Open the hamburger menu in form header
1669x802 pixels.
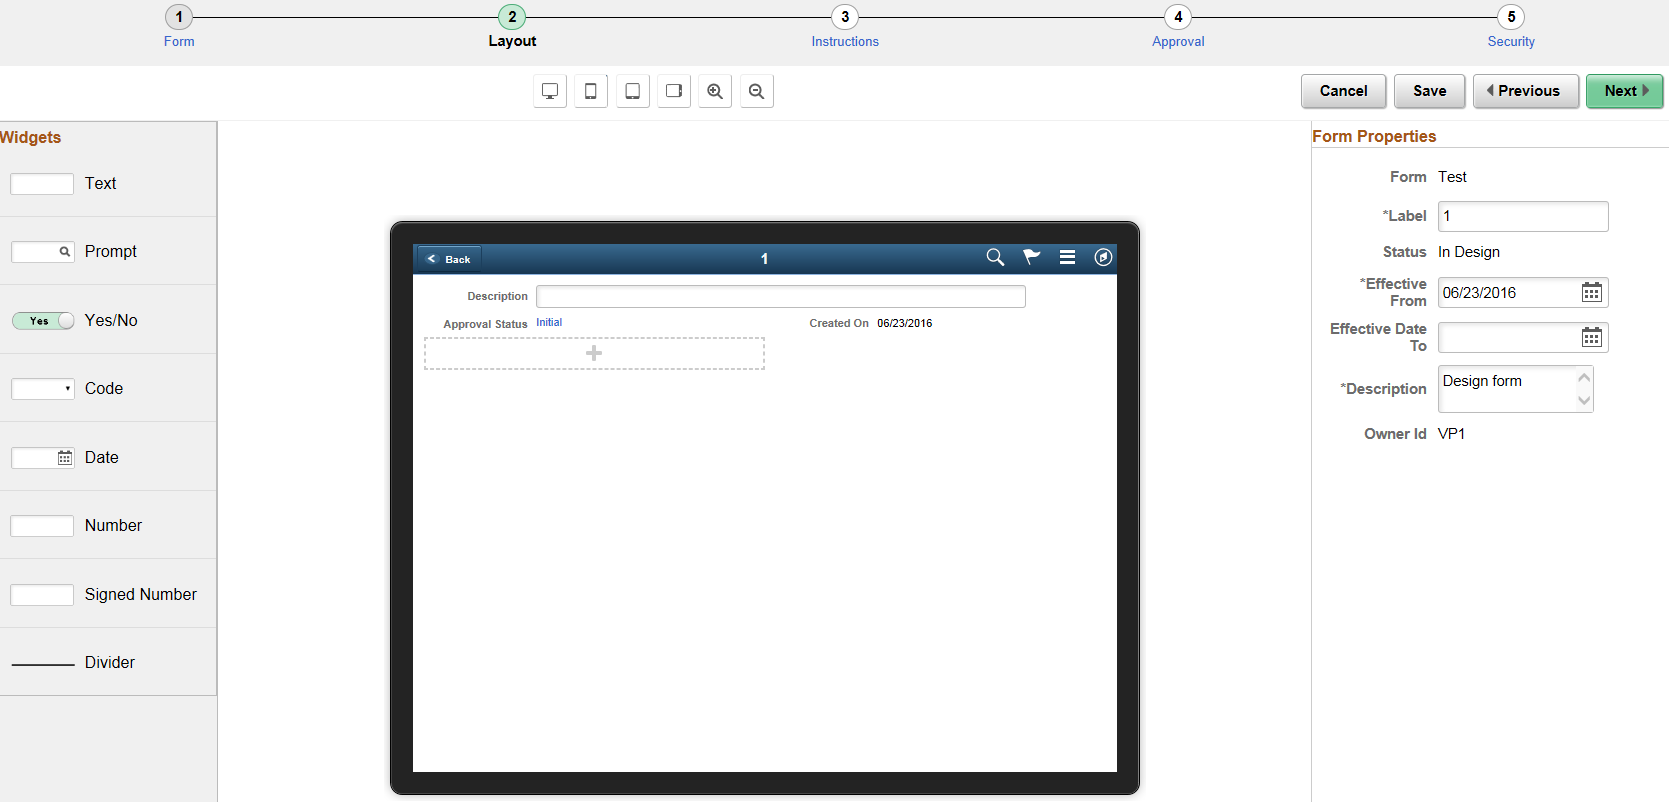point(1067,257)
